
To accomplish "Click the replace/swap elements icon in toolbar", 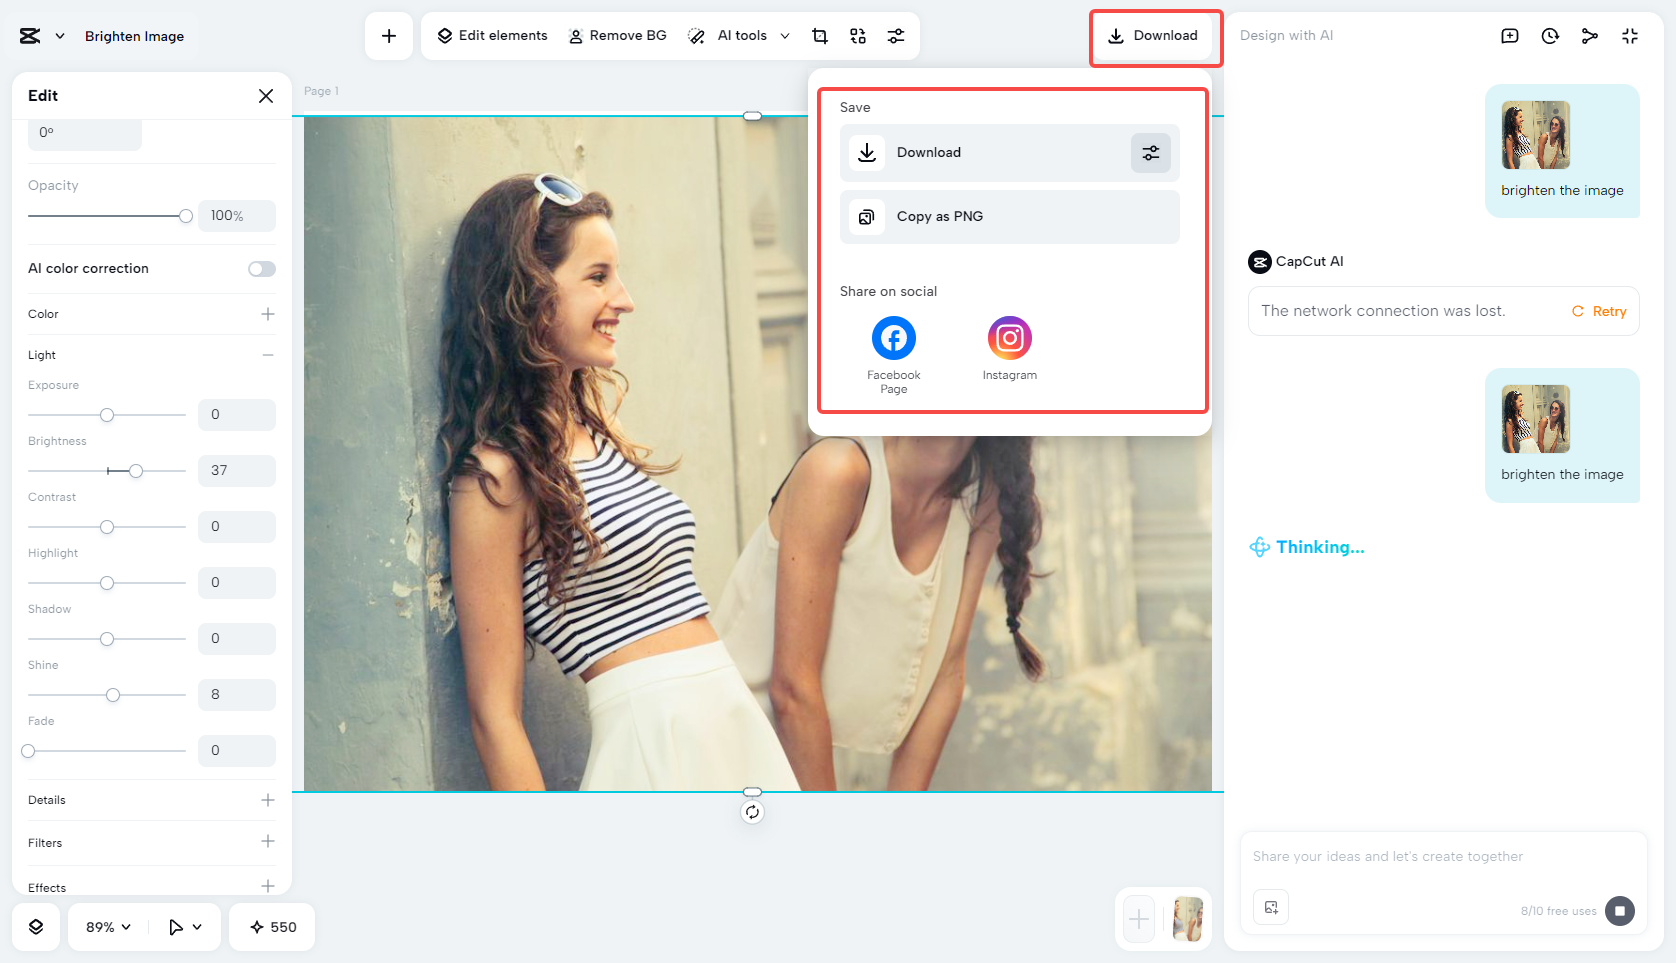I will pyautogui.click(x=858, y=36).
